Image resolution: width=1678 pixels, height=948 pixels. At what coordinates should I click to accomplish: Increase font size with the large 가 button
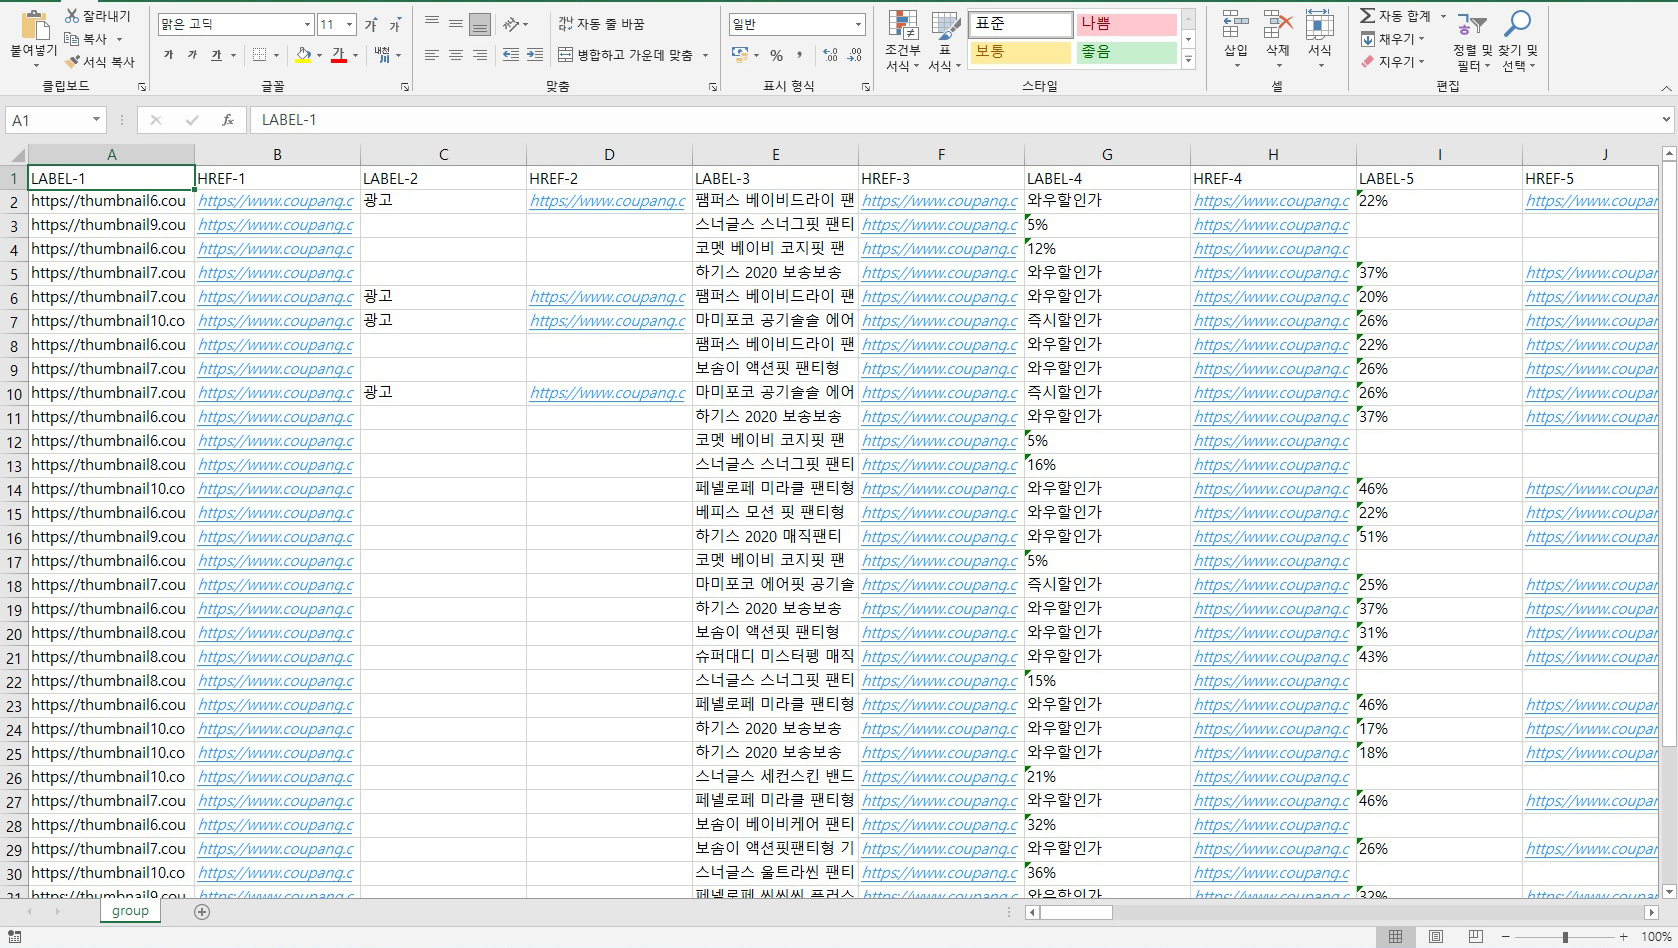[x=371, y=24]
